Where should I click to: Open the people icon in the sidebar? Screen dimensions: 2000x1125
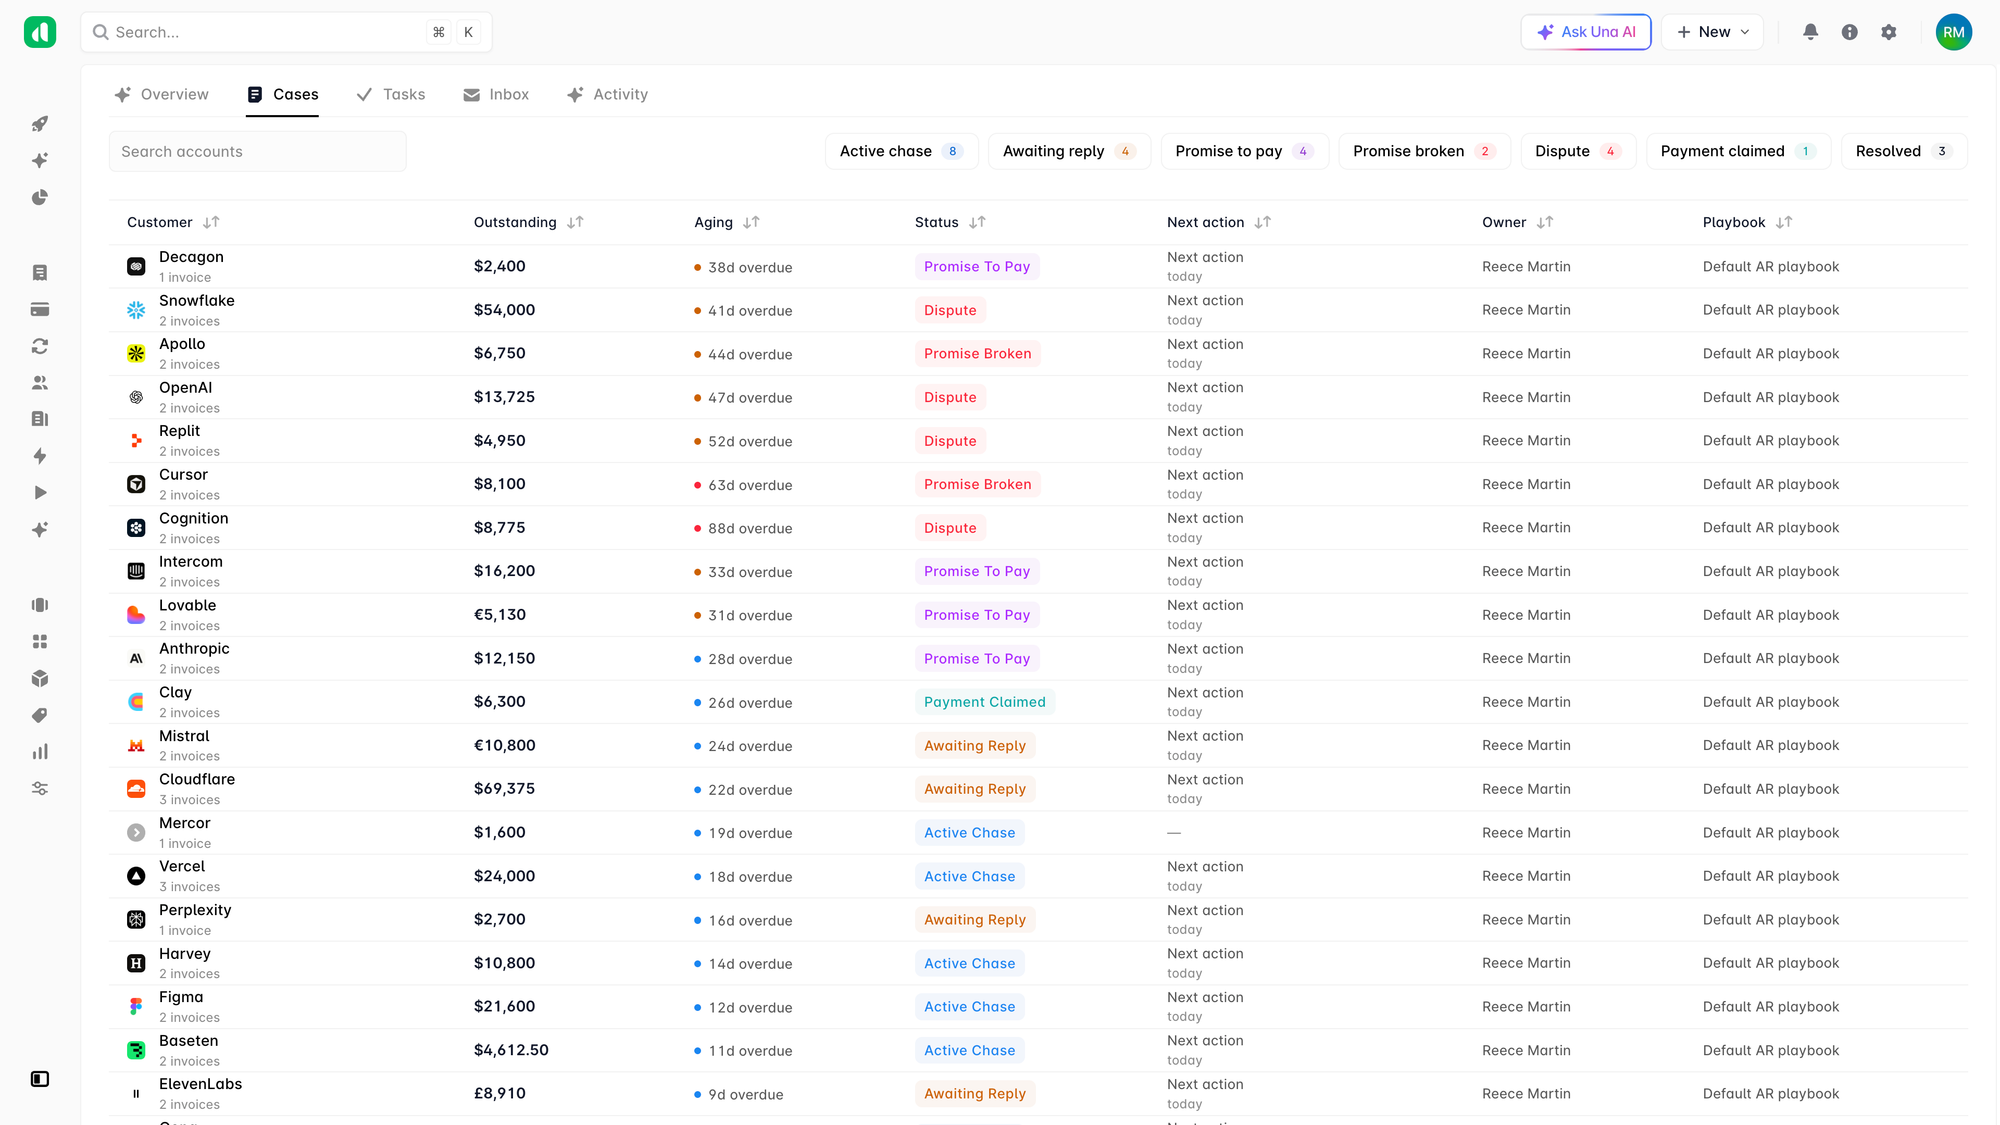[x=40, y=382]
